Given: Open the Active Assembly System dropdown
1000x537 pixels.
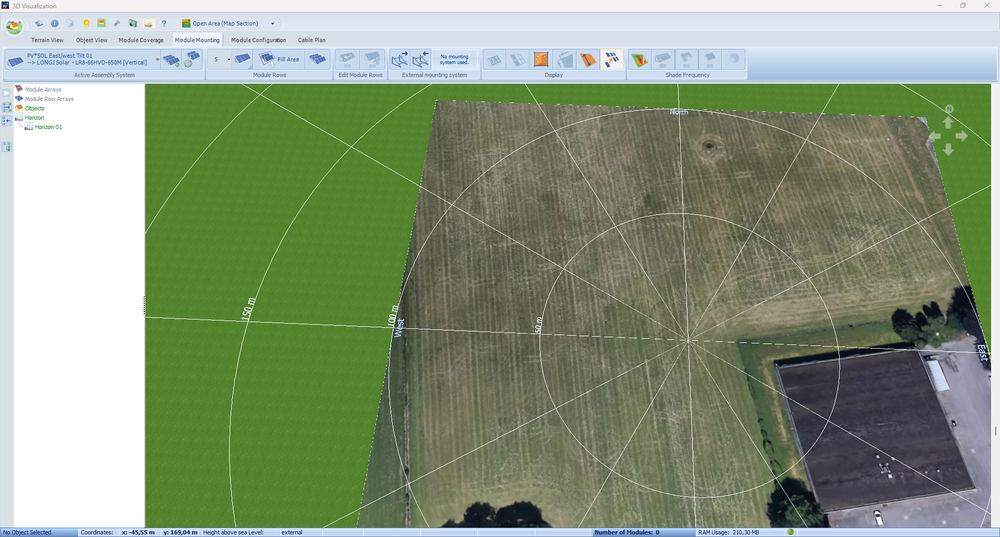Looking at the screenshot, I should point(157,59).
